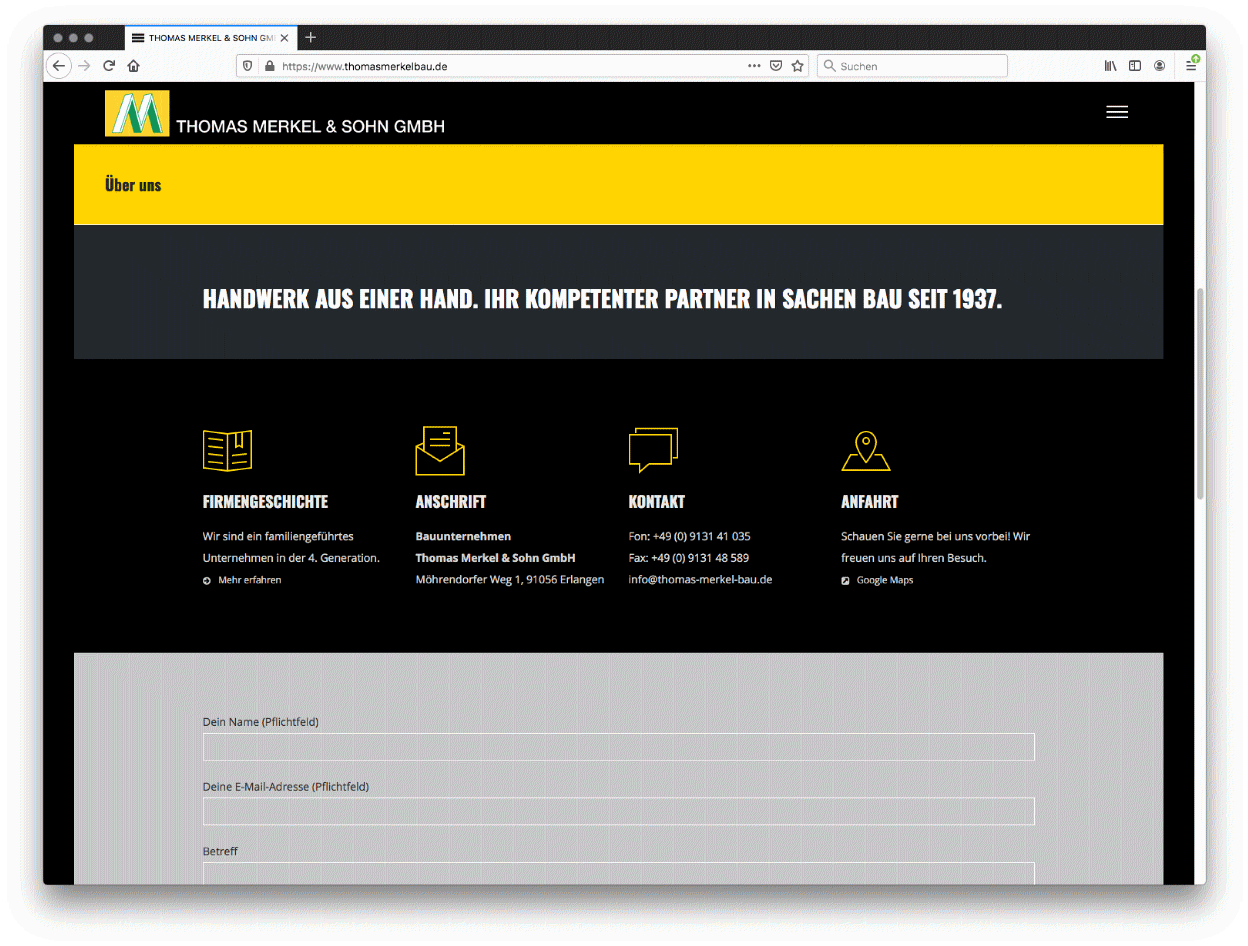Click the Über uns yellow banner title

(133, 185)
